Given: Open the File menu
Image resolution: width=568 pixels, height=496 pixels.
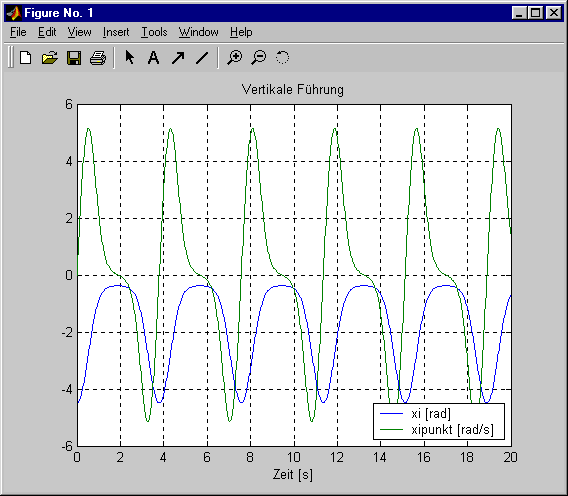Looking at the screenshot, I should (18, 32).
